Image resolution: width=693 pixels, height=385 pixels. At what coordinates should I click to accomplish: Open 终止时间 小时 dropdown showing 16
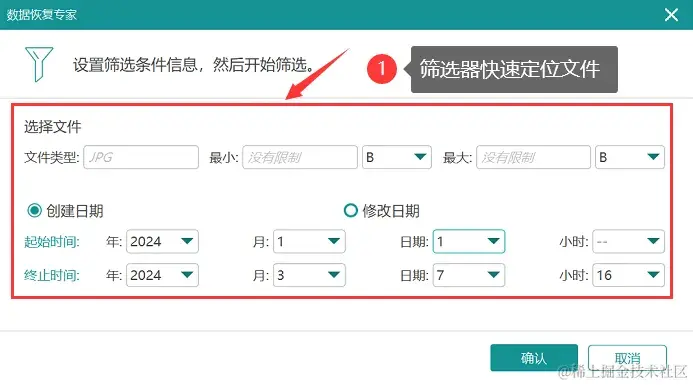coord(628,275)
